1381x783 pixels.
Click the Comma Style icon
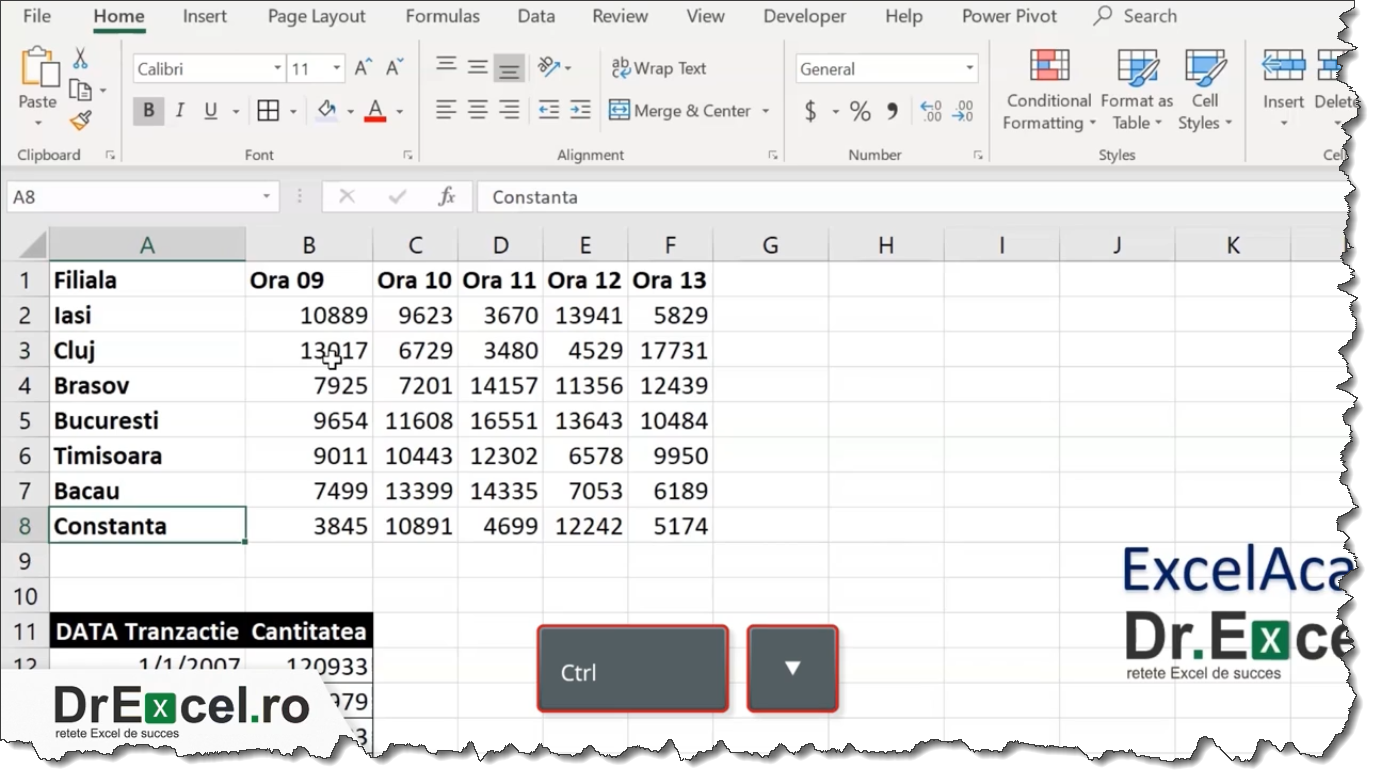(891, 111)
